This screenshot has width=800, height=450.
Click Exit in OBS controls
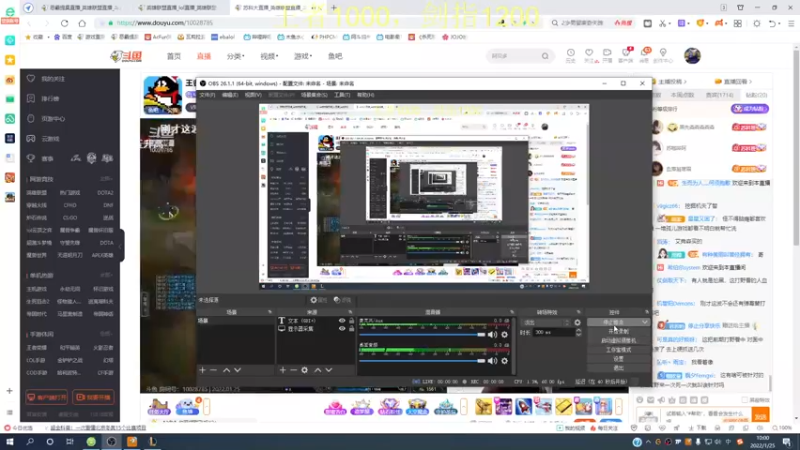(618, 368)
